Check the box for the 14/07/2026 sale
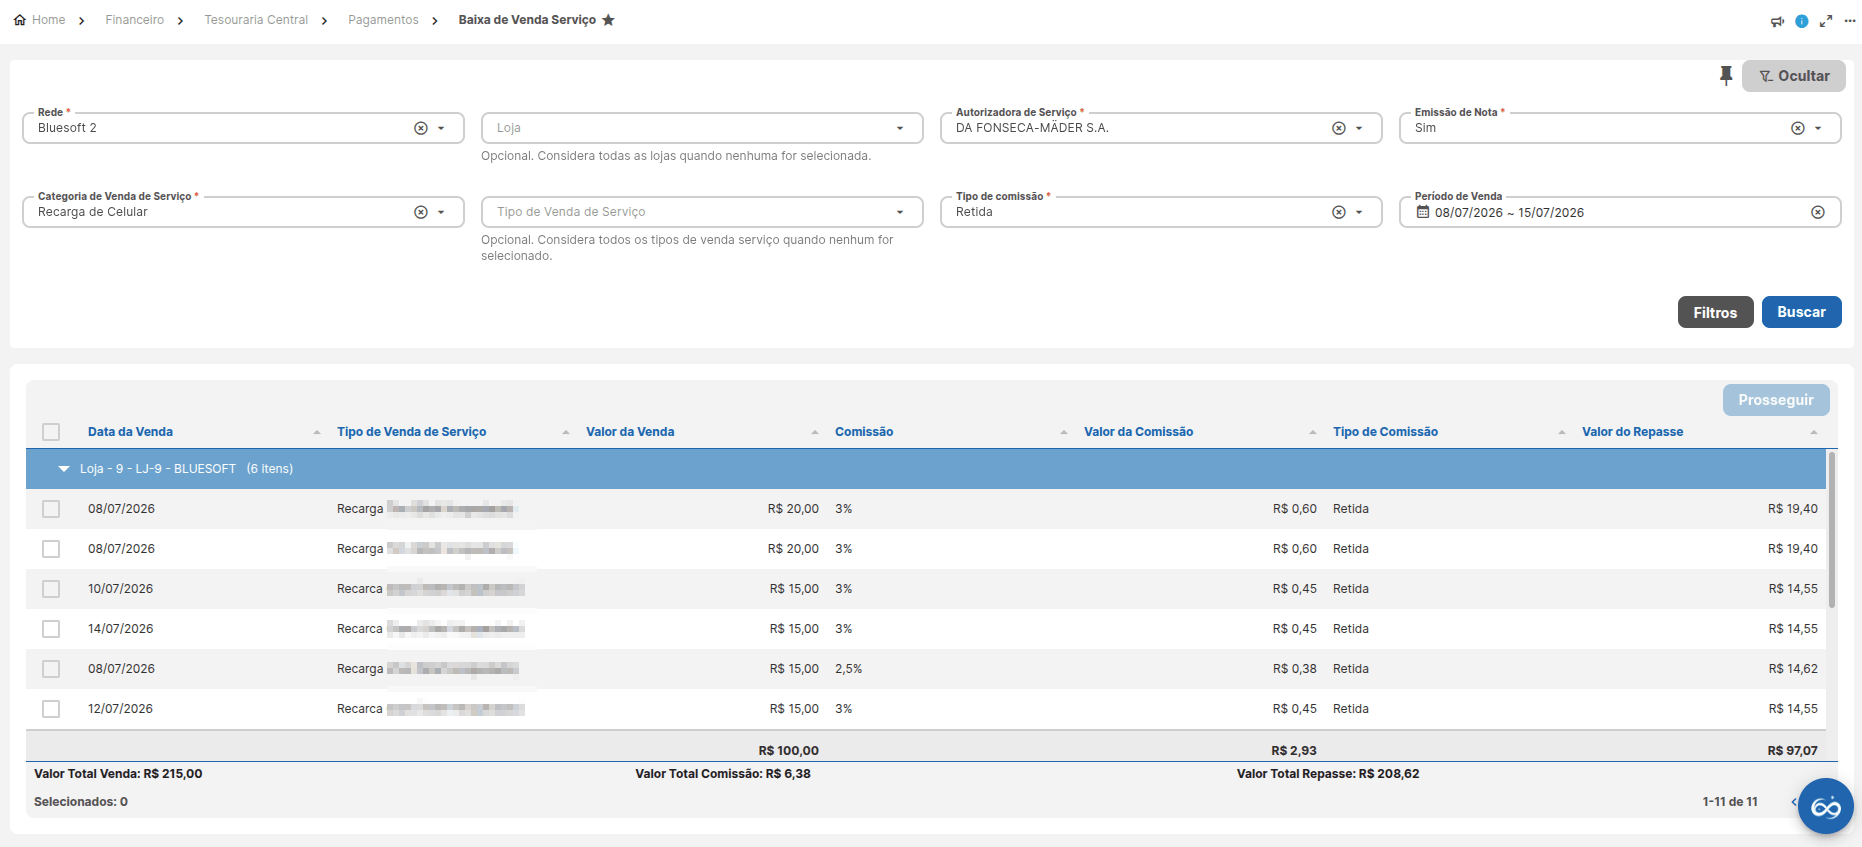1862x847 pixels. pyautogui.click(x=51, y=629)
